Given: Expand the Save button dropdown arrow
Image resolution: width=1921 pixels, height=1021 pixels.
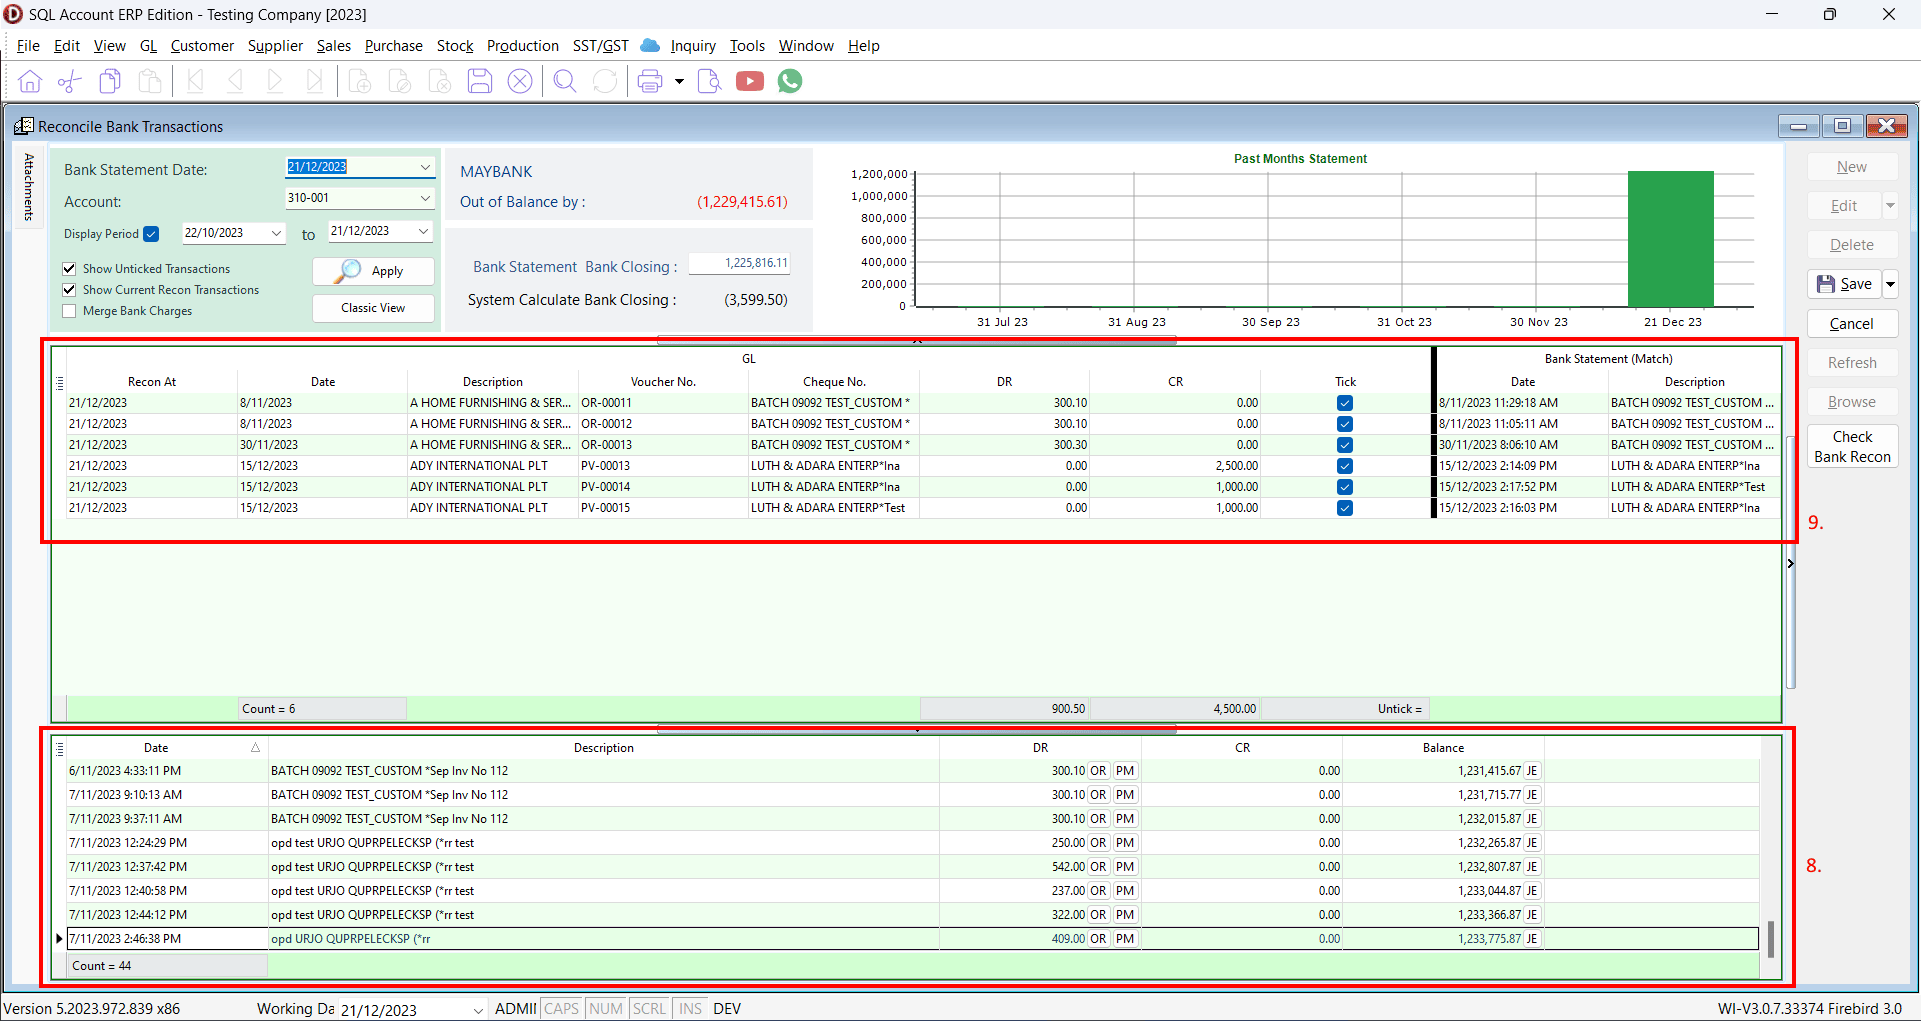Looking at the screenshot, I should click(x=1890, y=284).
